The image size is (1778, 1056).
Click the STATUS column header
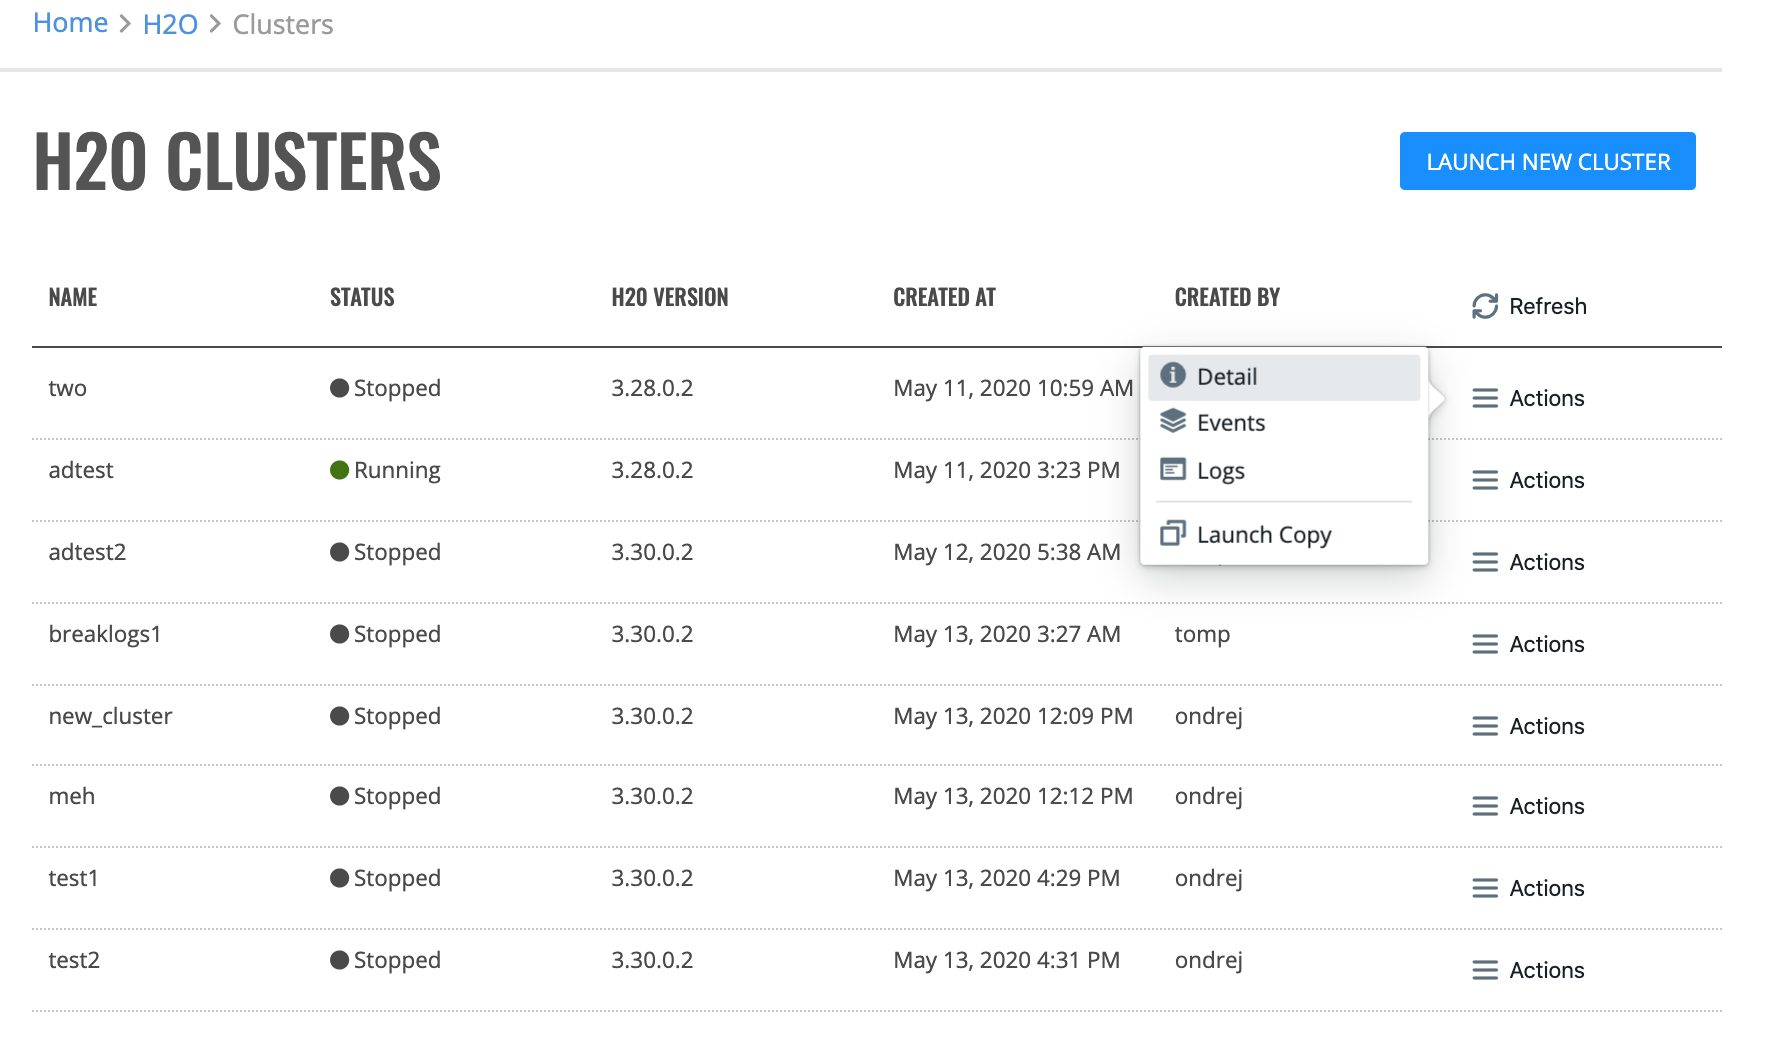point(362,297)
